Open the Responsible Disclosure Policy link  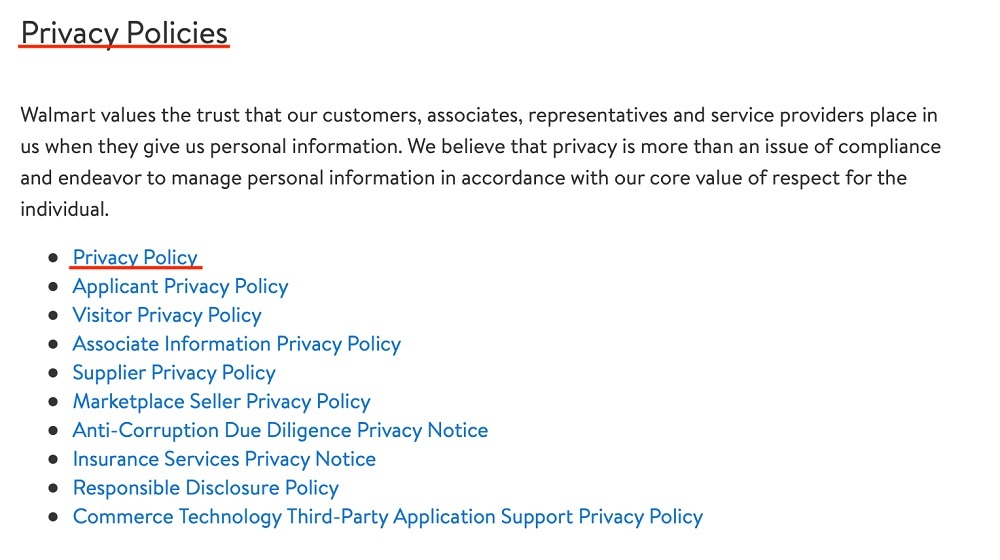[x=205, y=487]
